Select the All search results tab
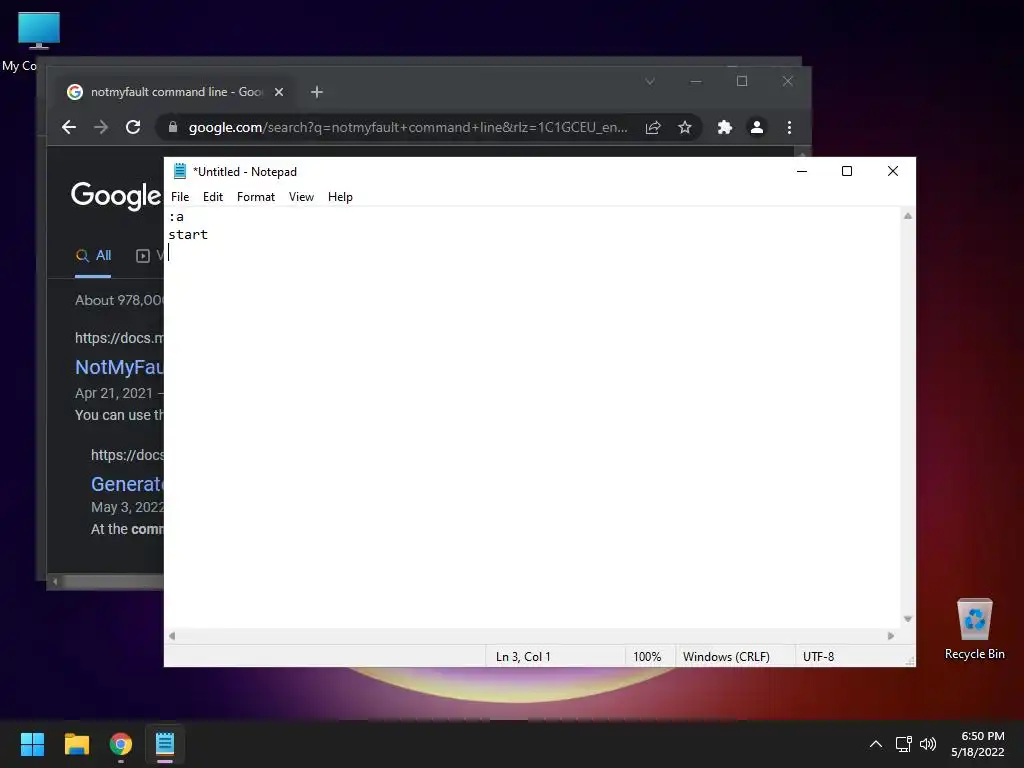The width and height of the screenshot is (1024, 768). pyautogui.click(x=93, y=255)
